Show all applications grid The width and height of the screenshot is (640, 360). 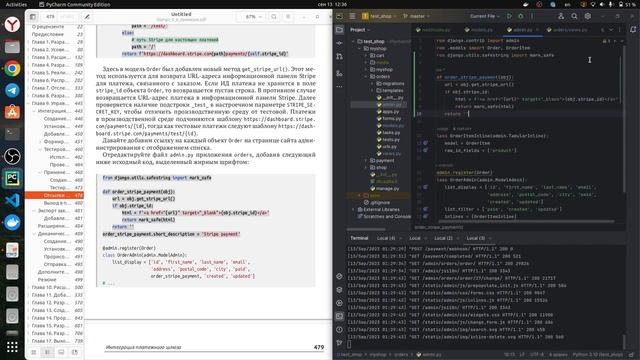coord(12,347)
